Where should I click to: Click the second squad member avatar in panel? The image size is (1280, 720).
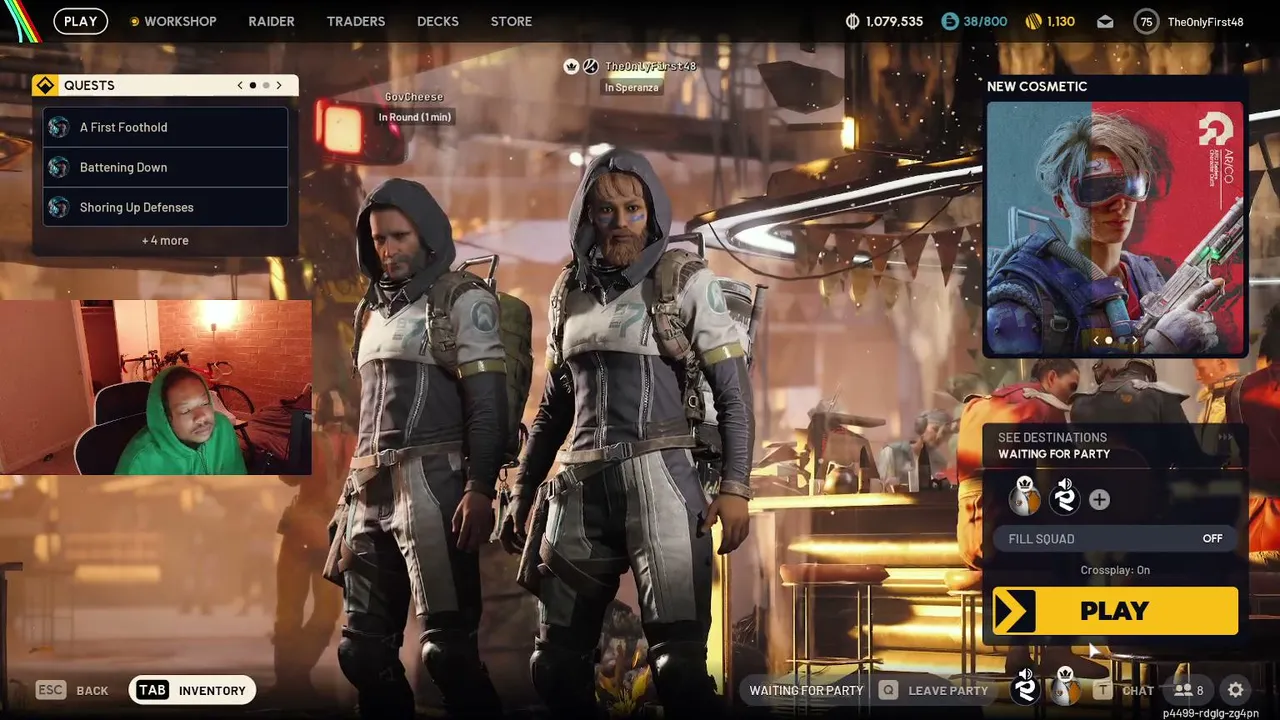1064,499
